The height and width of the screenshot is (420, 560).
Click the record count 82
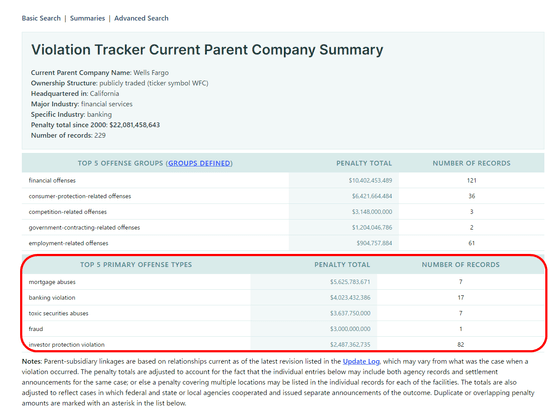[461, 345]
